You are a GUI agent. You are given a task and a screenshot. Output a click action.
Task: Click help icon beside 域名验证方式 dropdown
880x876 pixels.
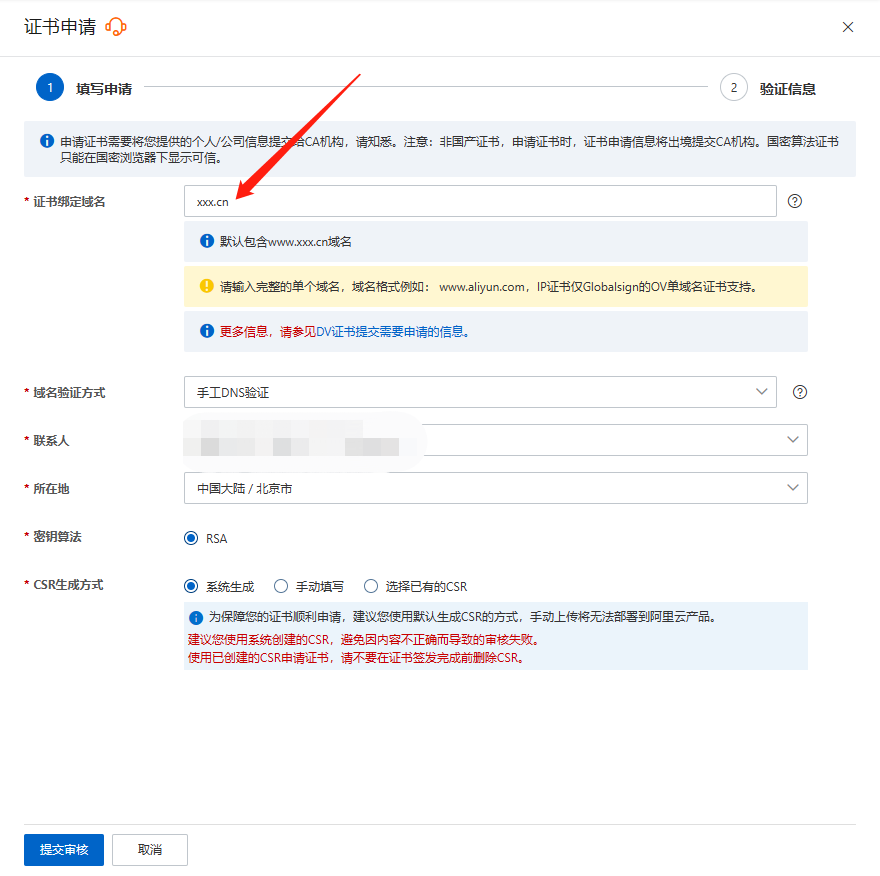click(800, 392)
